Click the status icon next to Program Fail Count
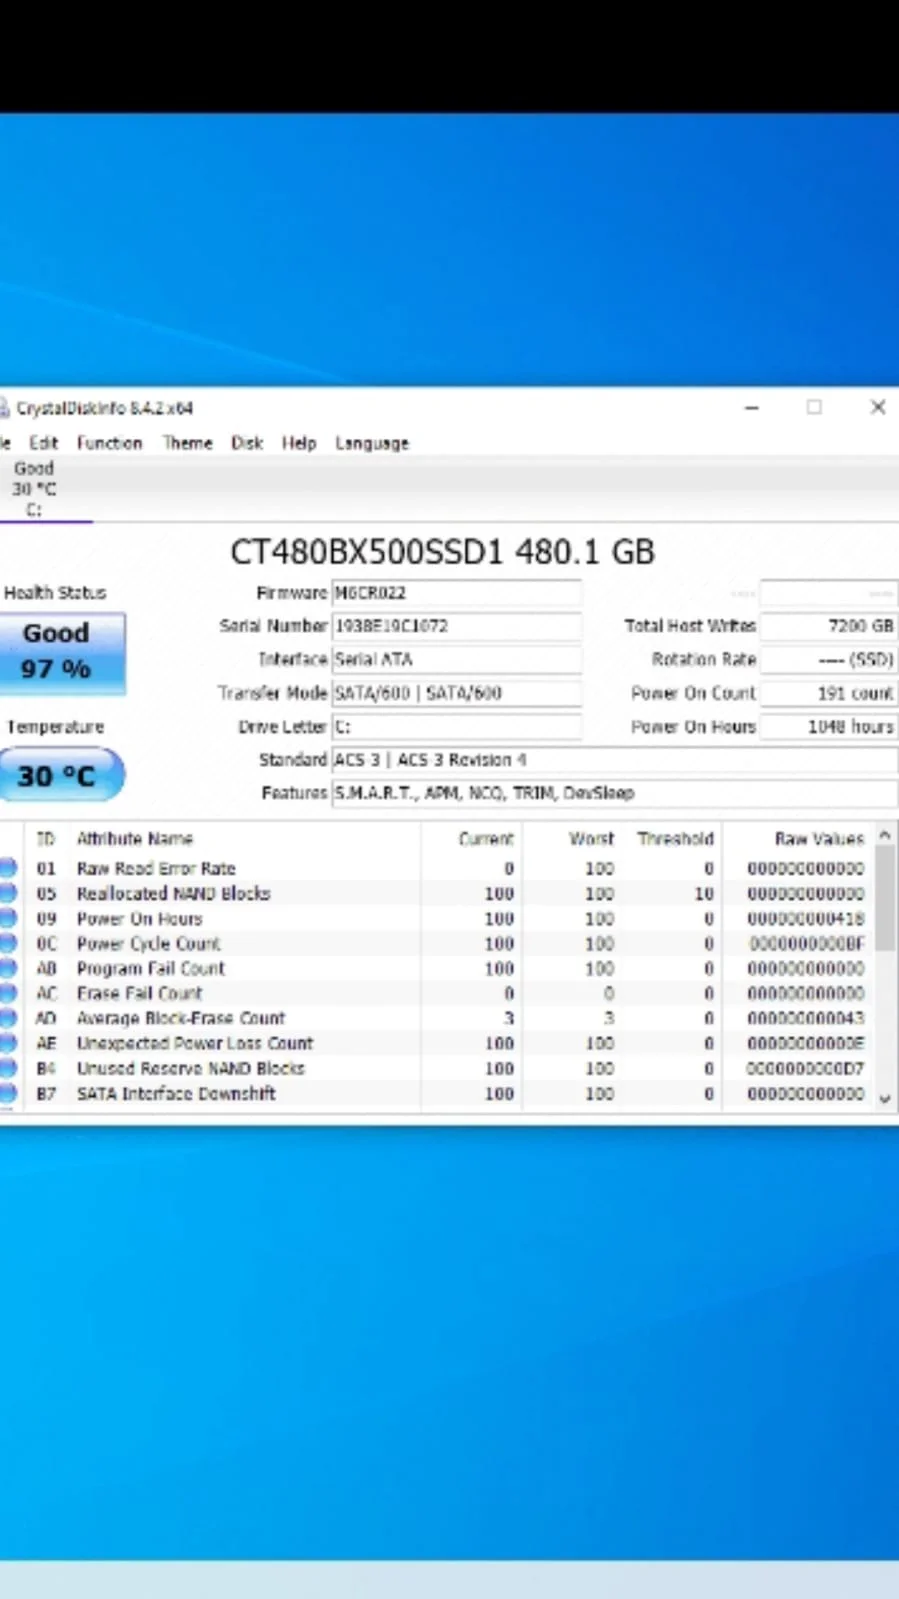899x1599 pixels. click(x=7, y=968)
